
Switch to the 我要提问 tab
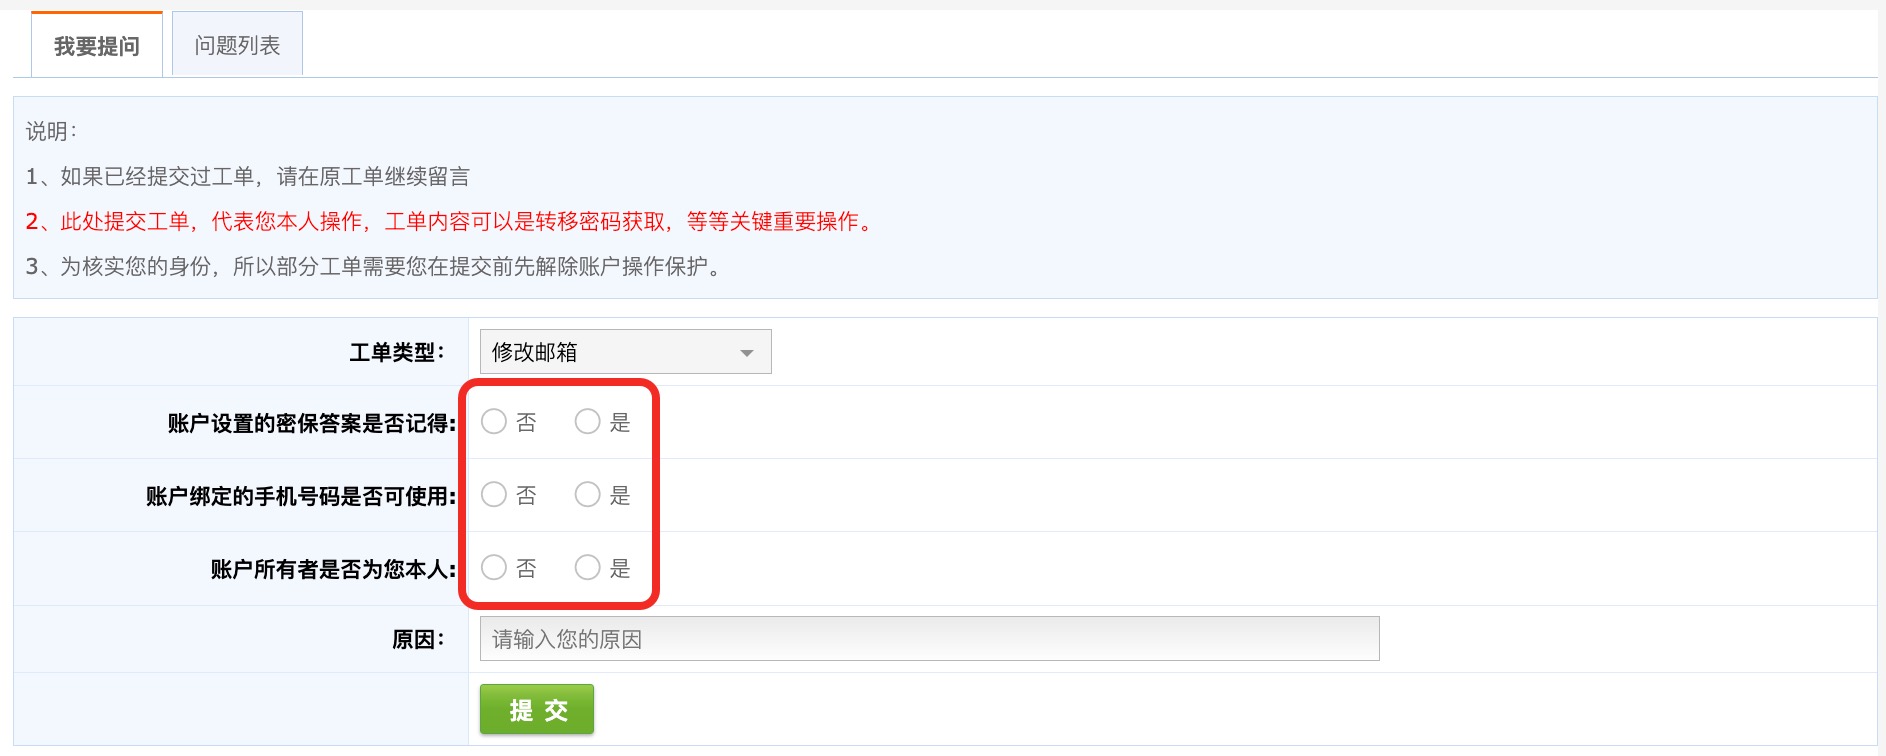tap(97, 45)
